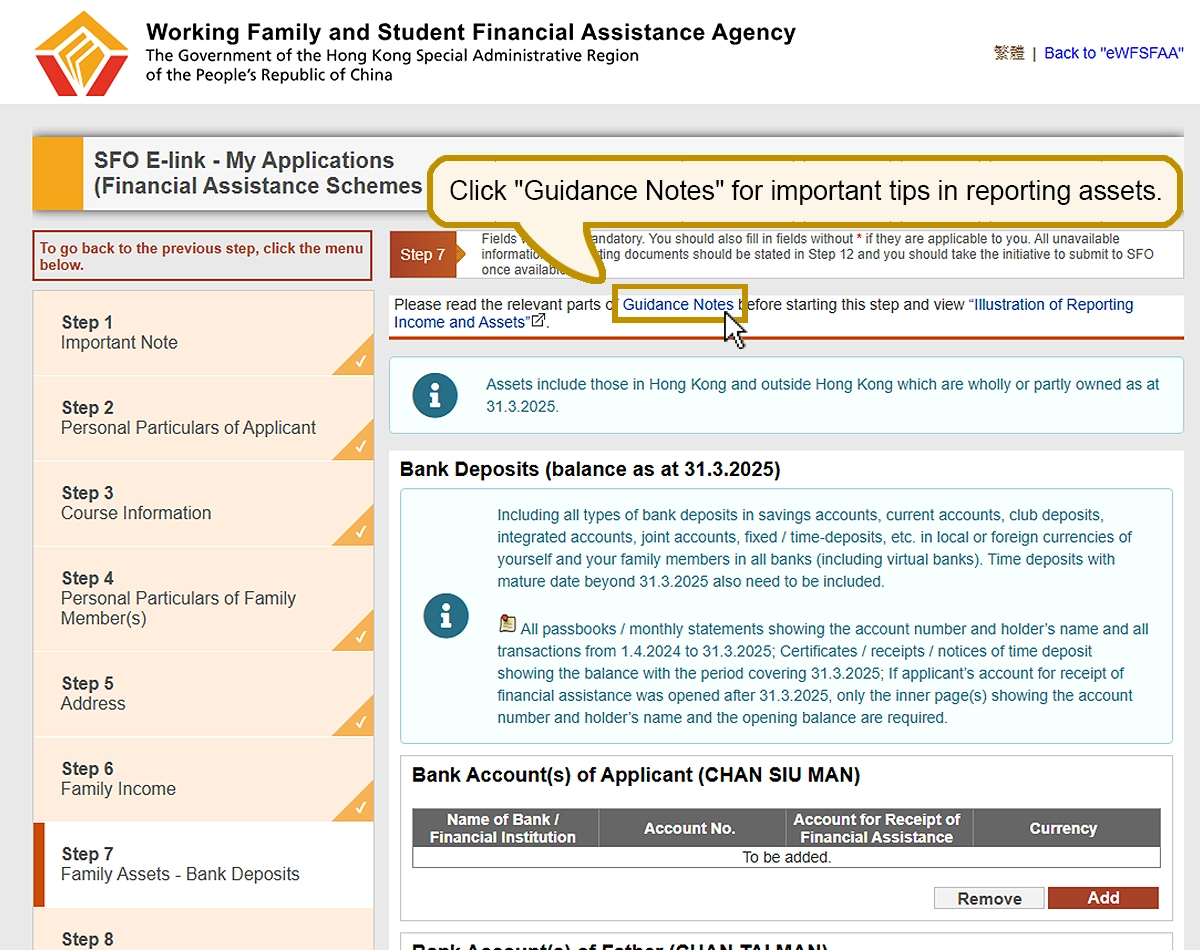This screenshot has height=950, width=1200.
Task: Go to Step 2 Personal Particulars of Applicant
Action: (188, 418)
